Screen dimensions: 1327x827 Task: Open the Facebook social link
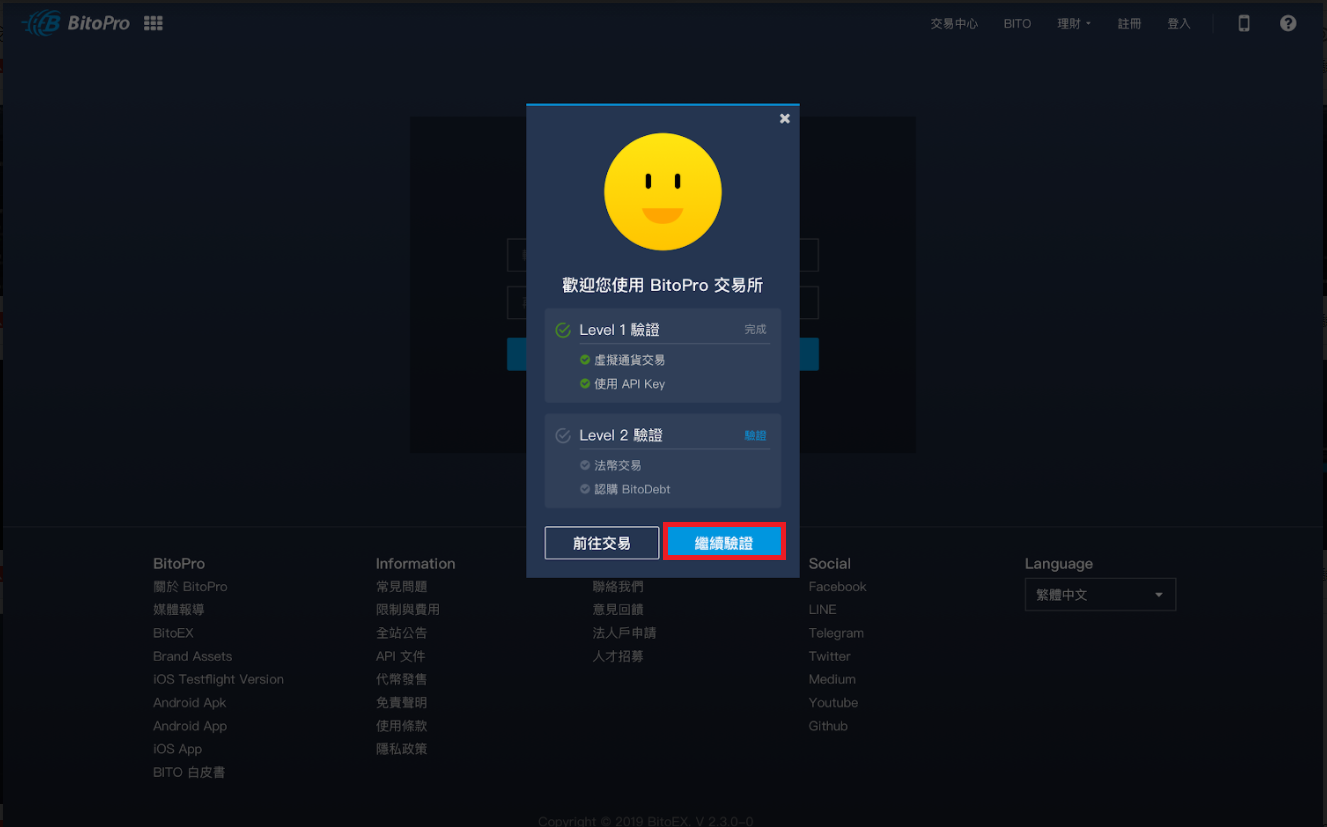837,587
